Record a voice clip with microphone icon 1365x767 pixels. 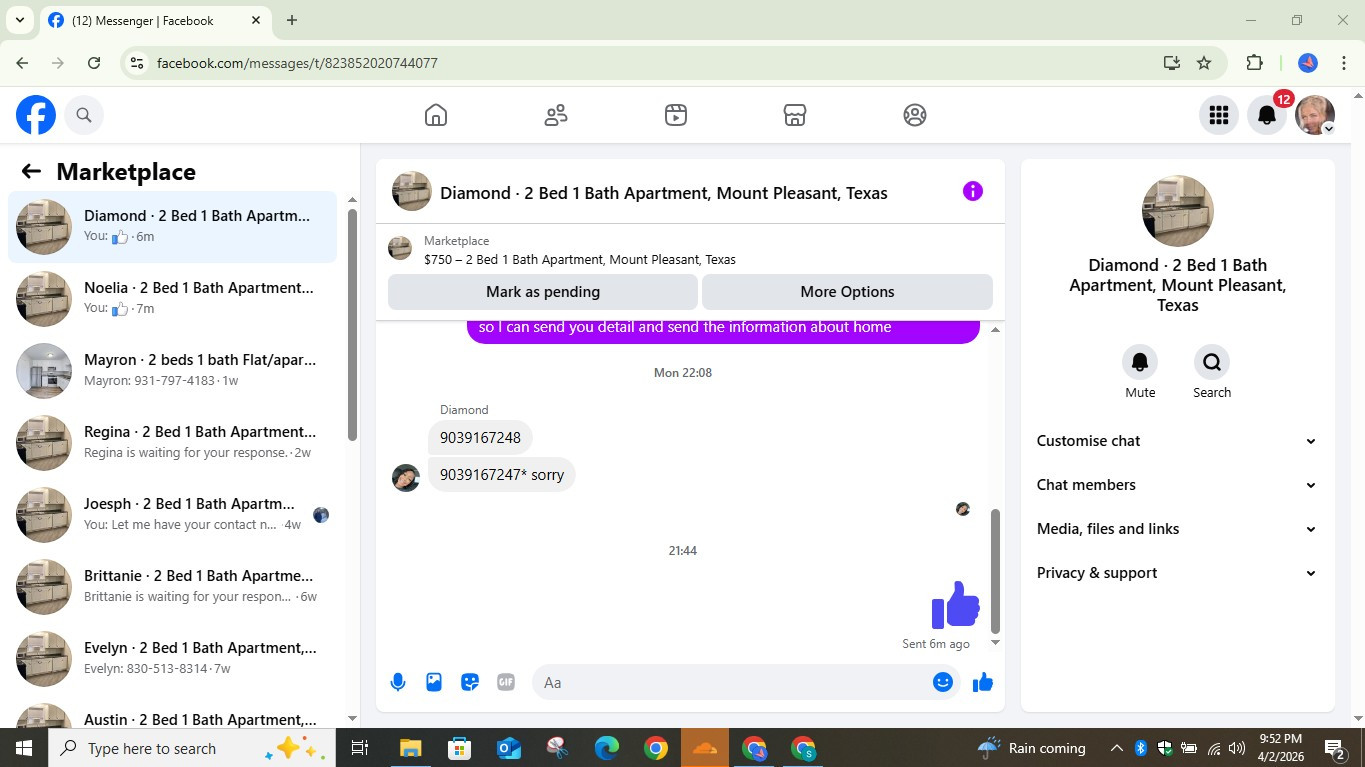pyautogui.click(x=398, y=682)
